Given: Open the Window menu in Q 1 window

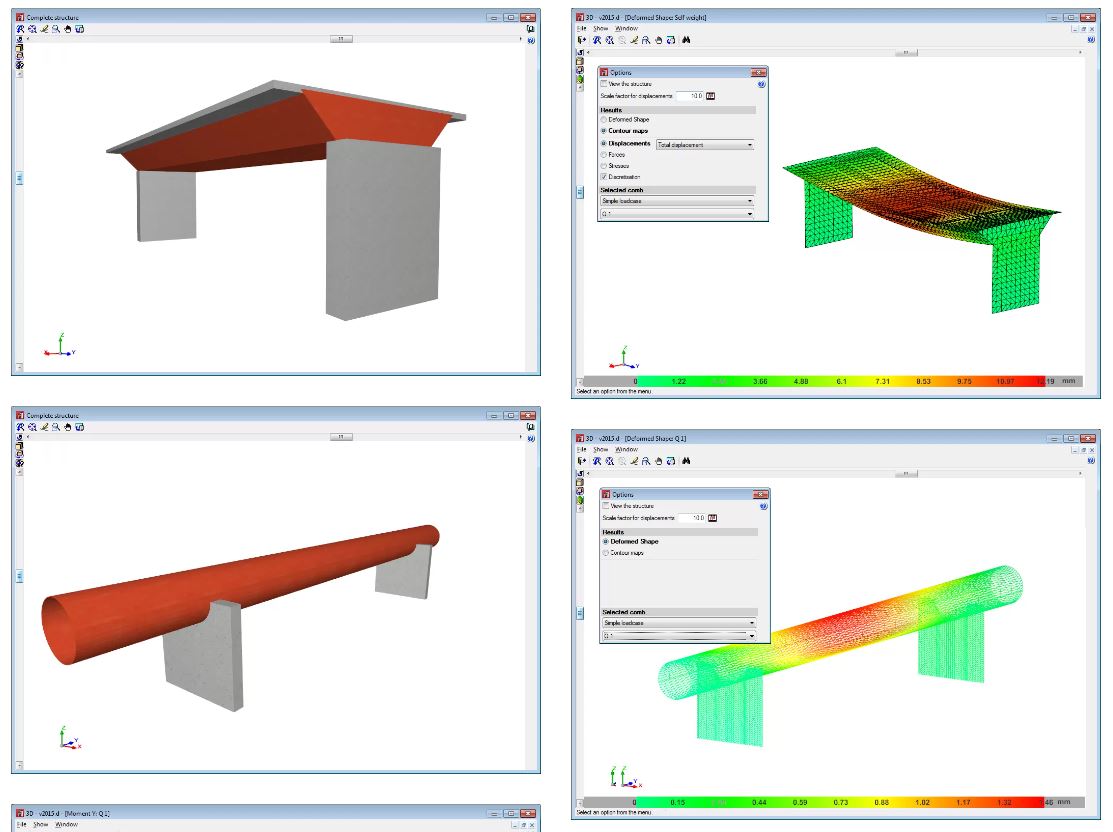Looking at the screenshot, I should click(x=626, y=450).
